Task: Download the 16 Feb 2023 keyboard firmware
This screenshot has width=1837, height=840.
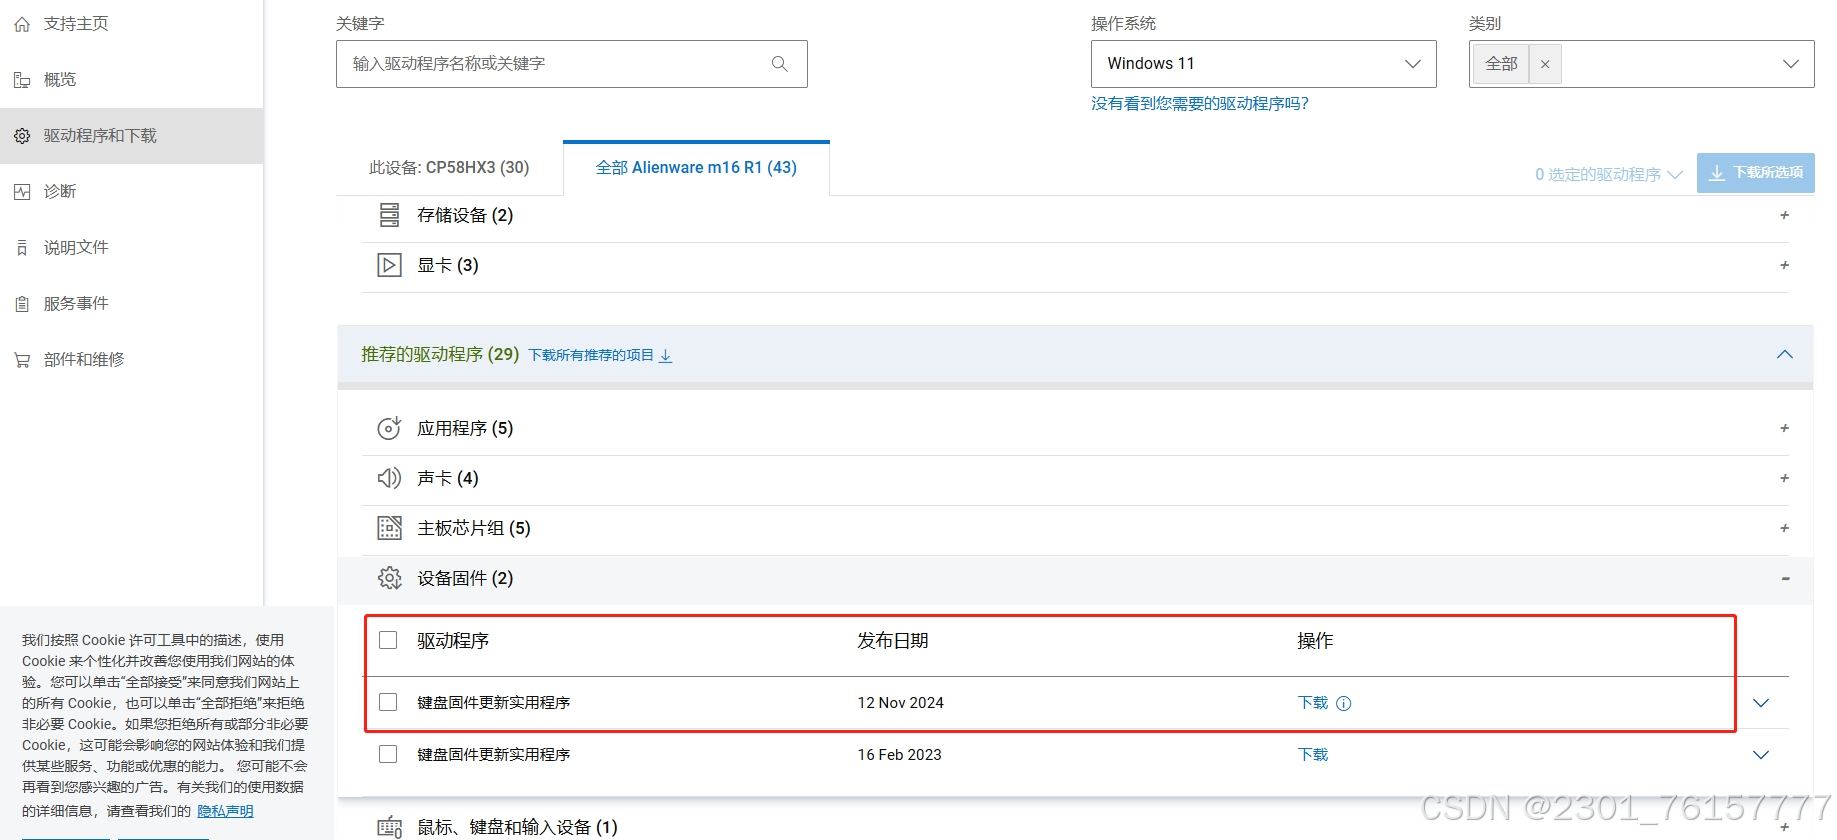Action: (1312, 755)
